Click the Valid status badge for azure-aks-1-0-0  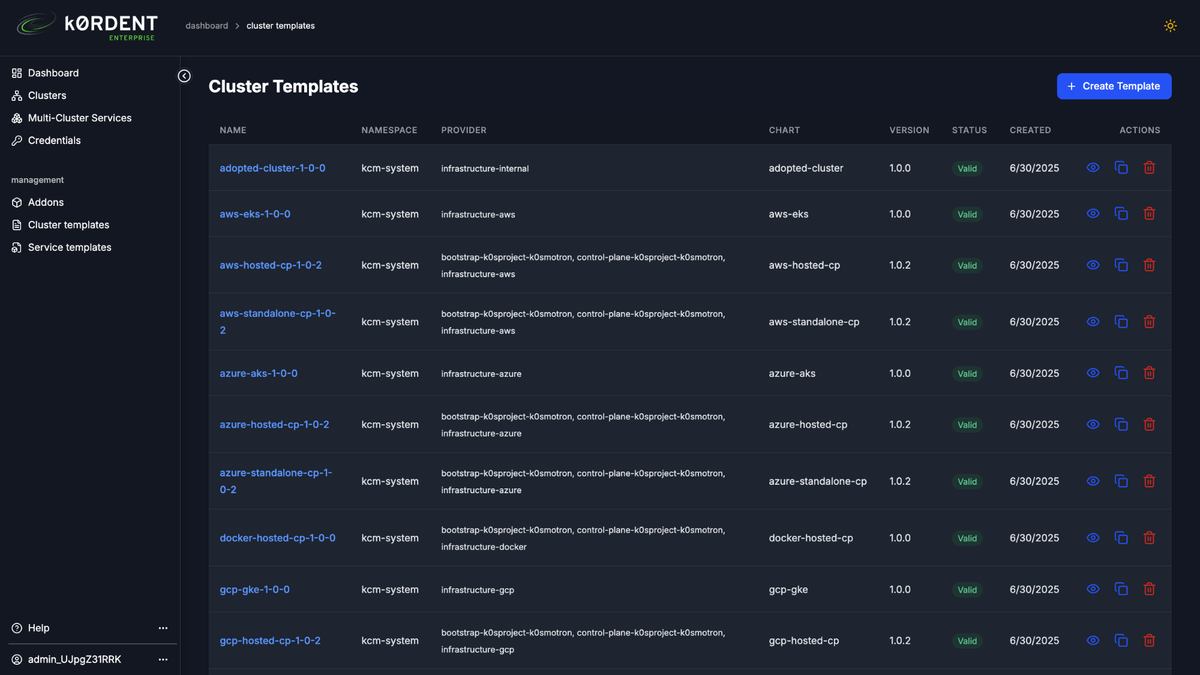click(x=967, y=374)
